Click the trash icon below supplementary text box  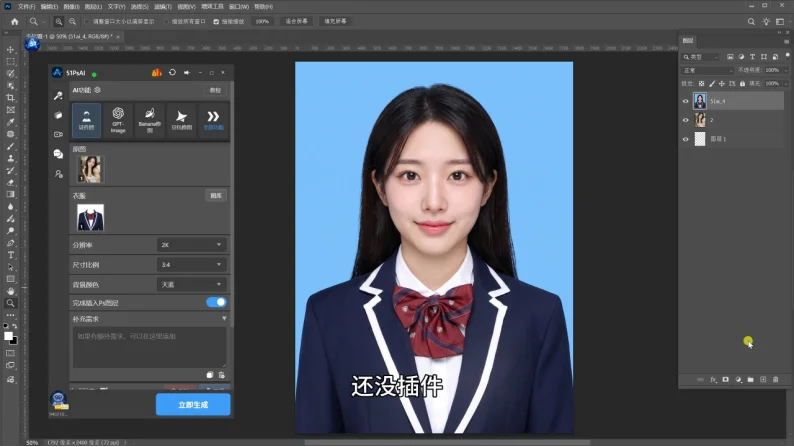click(221, 375)
